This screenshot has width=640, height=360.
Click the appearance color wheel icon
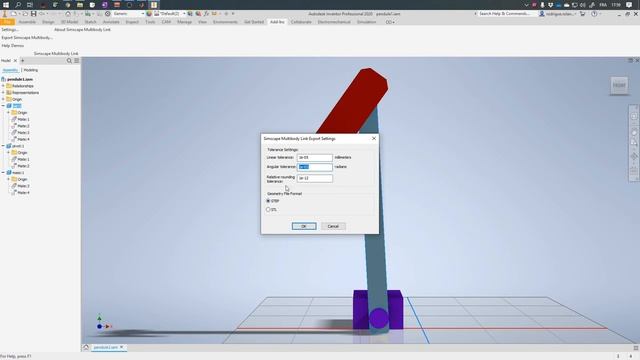coord(149,14)
